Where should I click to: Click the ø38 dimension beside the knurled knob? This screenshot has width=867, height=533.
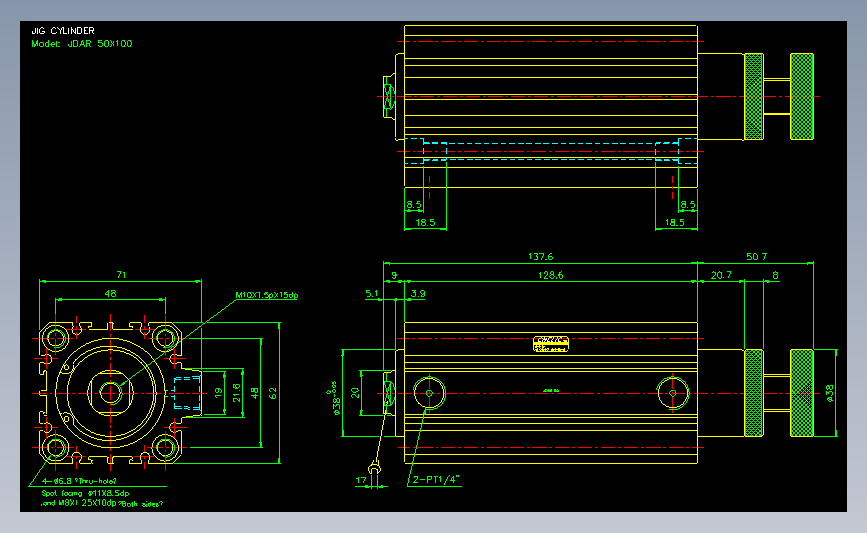pyautogui.click(x=829, y=393)
